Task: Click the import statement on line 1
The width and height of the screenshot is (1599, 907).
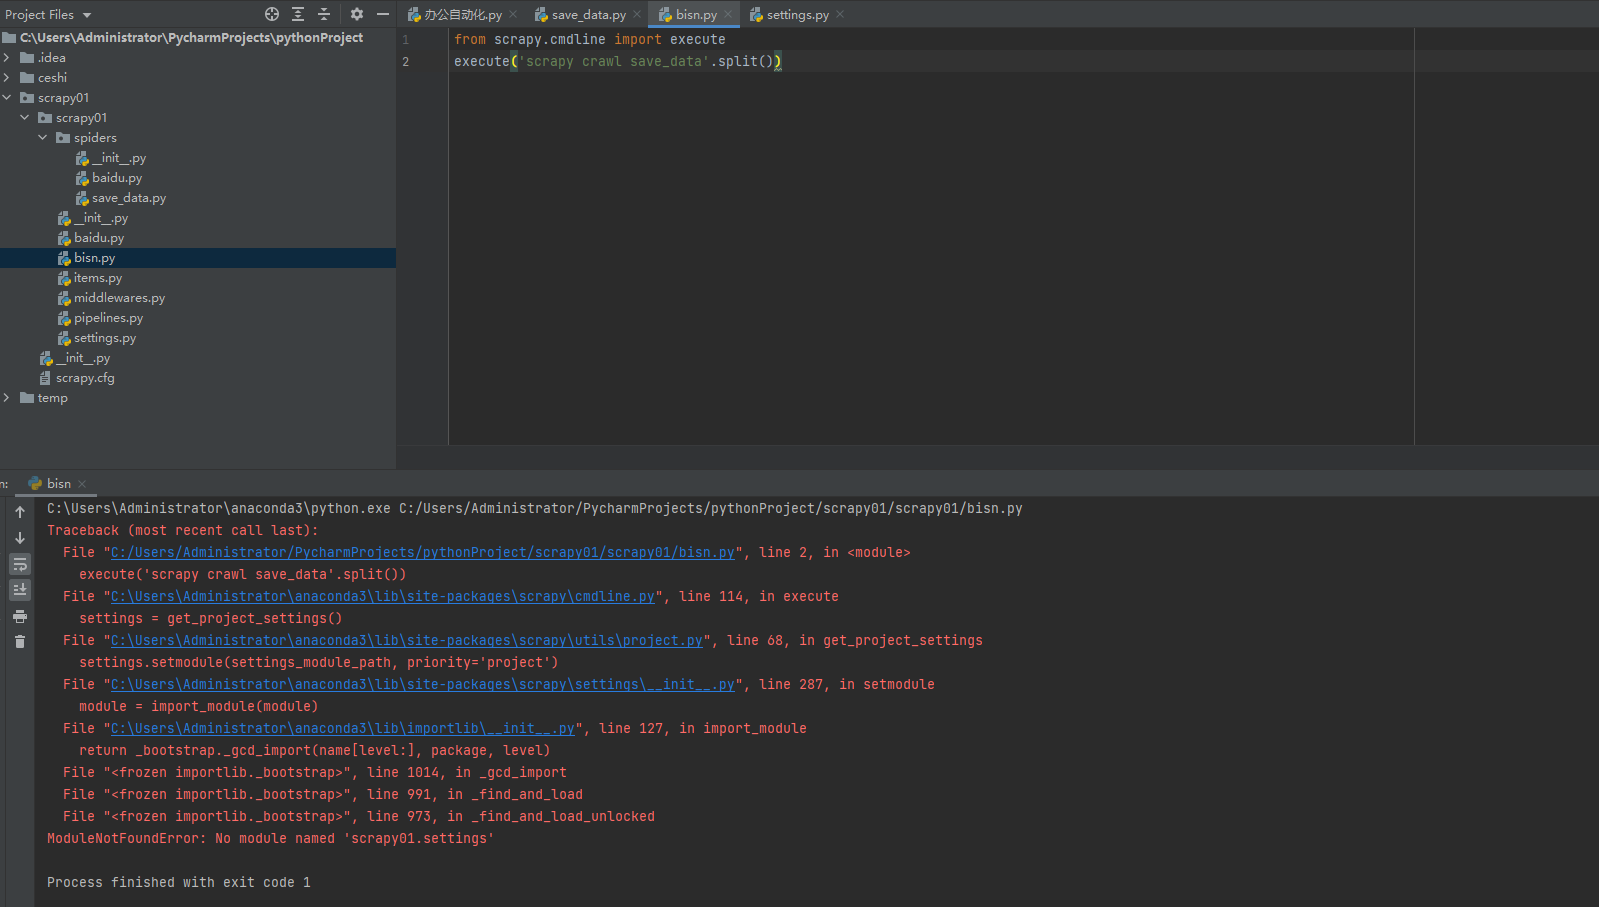Action: (590, 39)
